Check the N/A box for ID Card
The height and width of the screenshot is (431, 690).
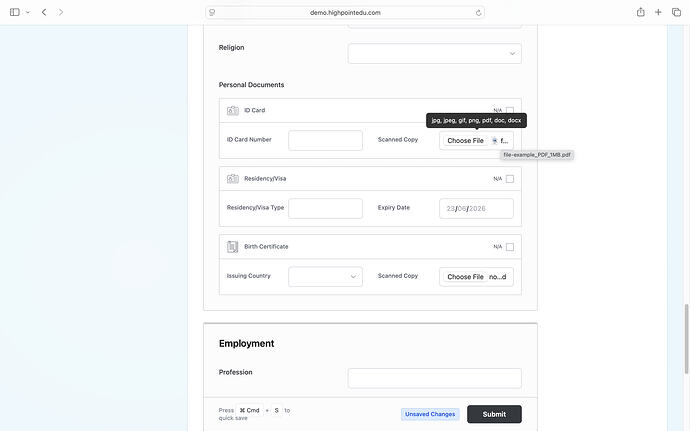pyautogui.click(x=510, y=111)
